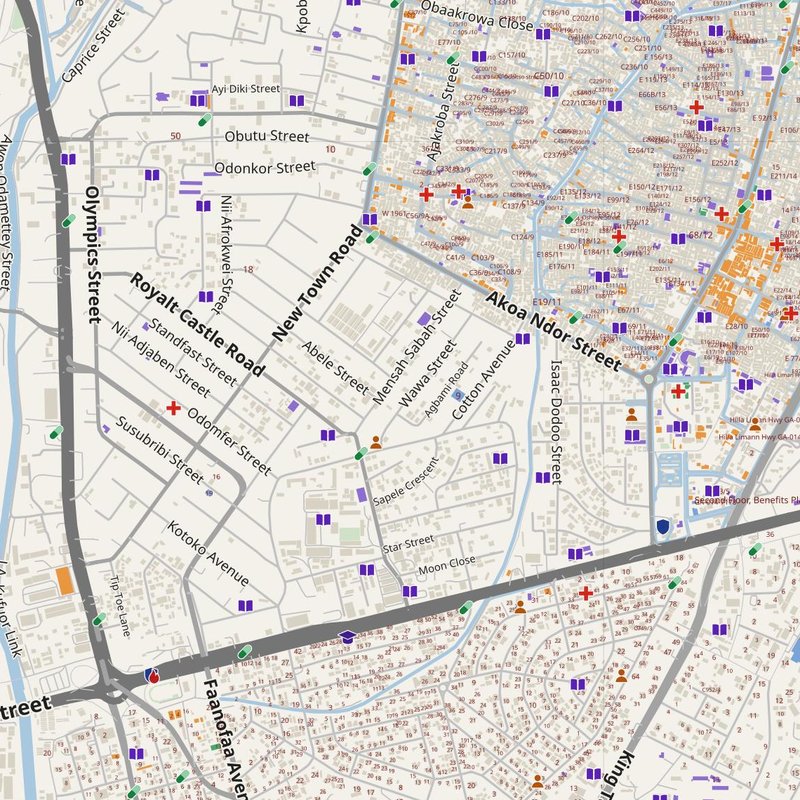Select the Sapele Crescent label

point(406,482)
